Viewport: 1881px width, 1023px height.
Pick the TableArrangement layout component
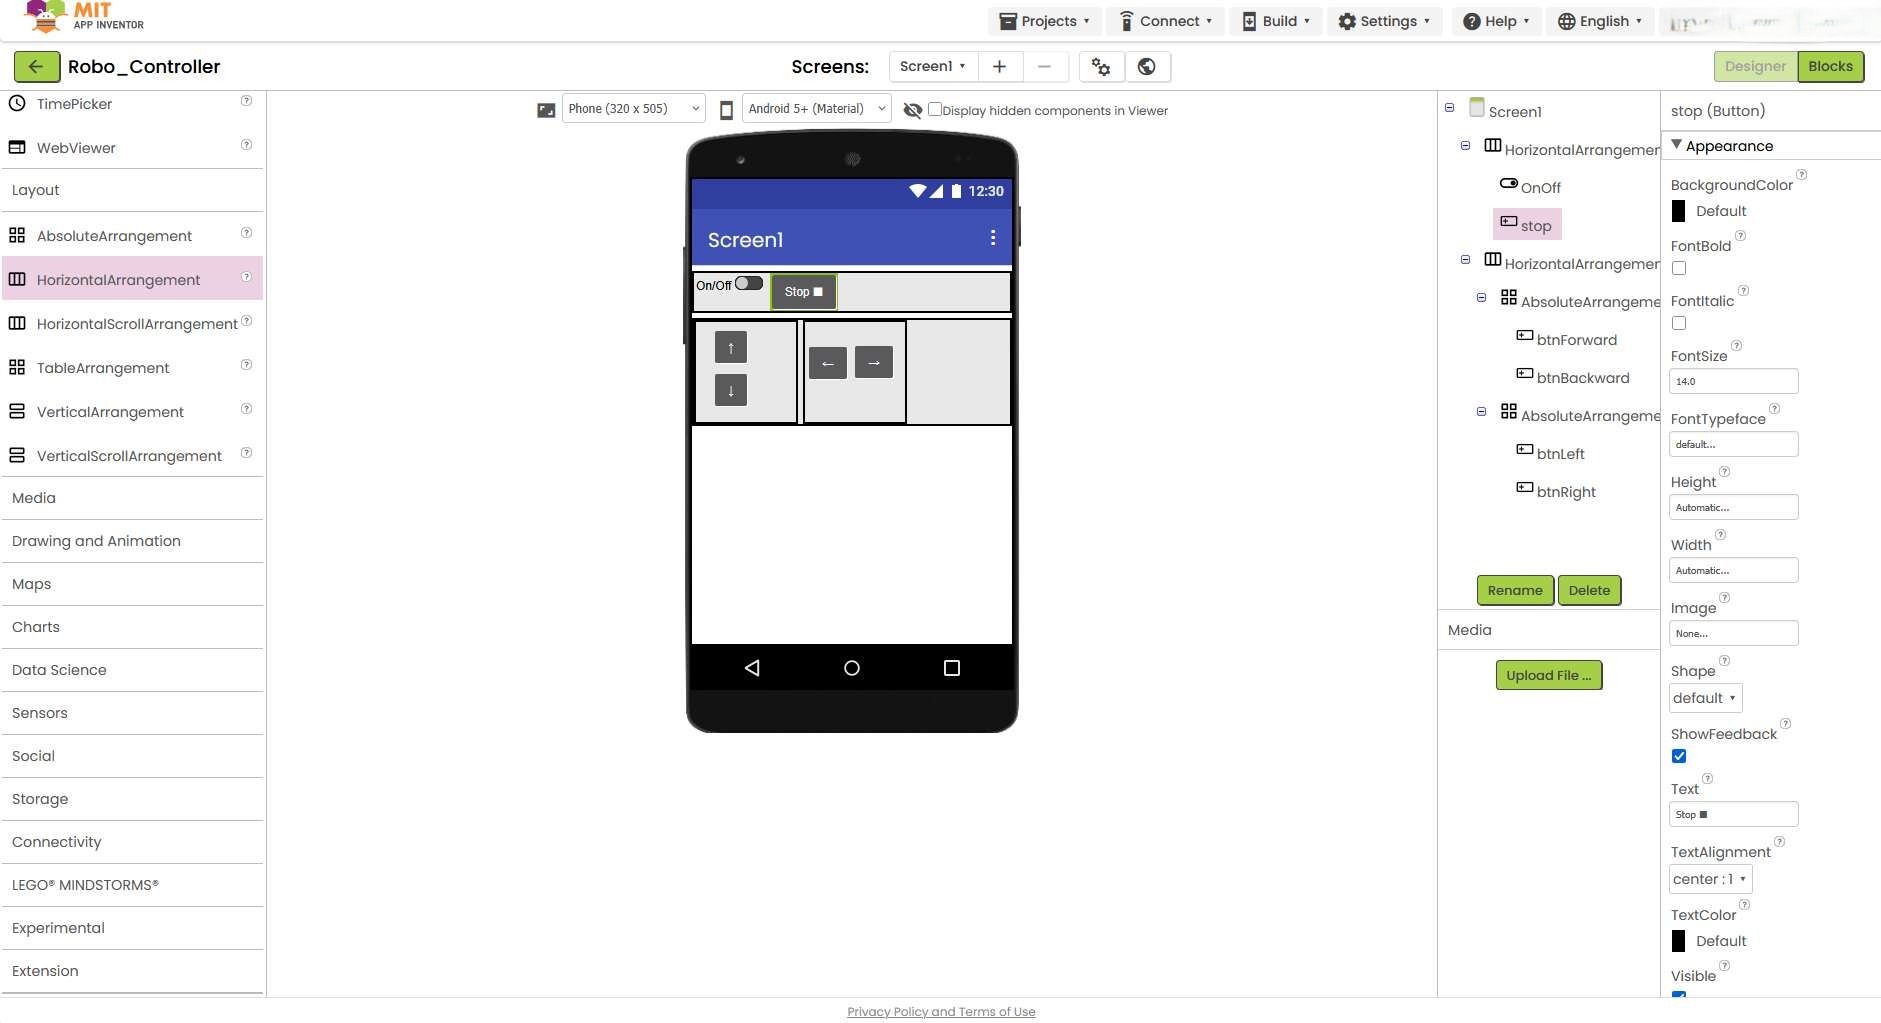point(103,367)
